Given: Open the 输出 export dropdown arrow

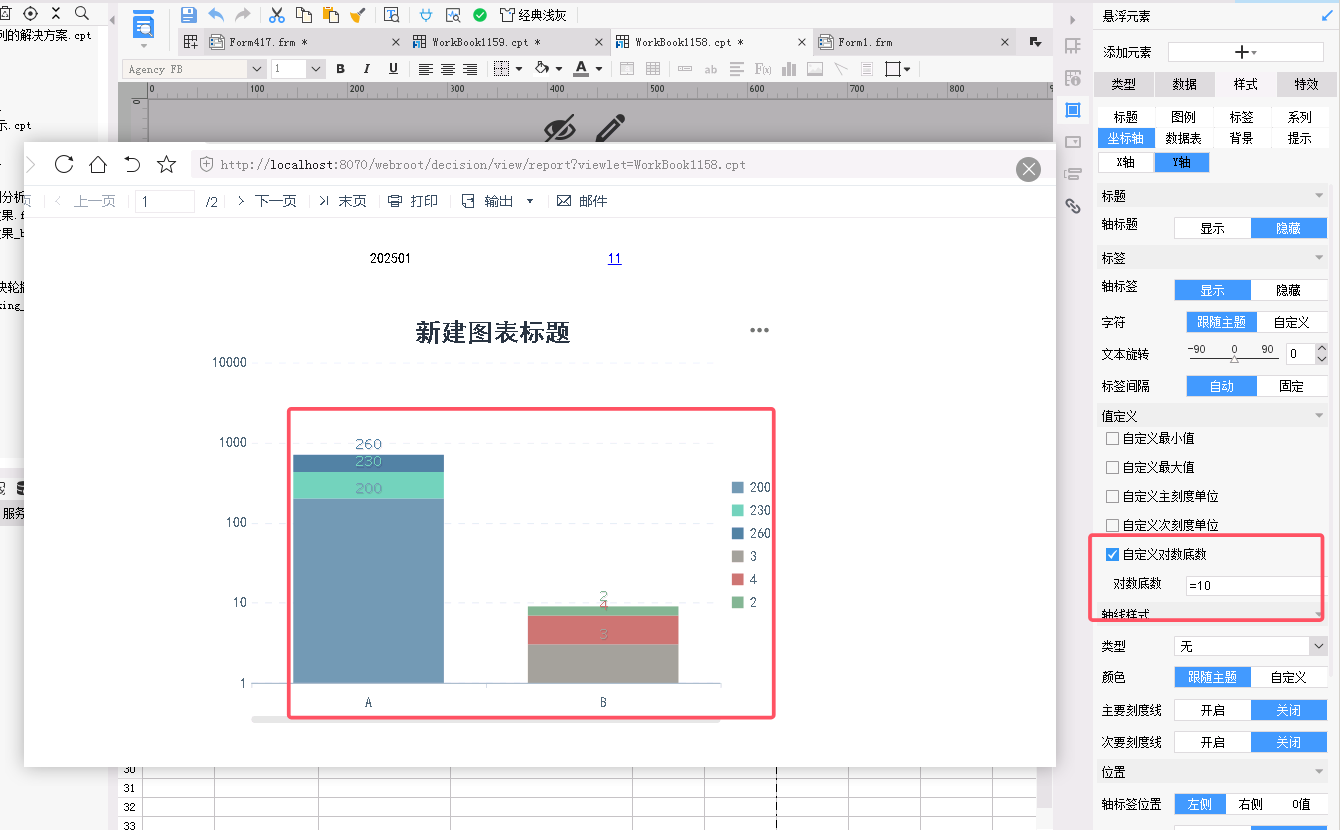Looking at the screenshot, I should click(530, 201).
